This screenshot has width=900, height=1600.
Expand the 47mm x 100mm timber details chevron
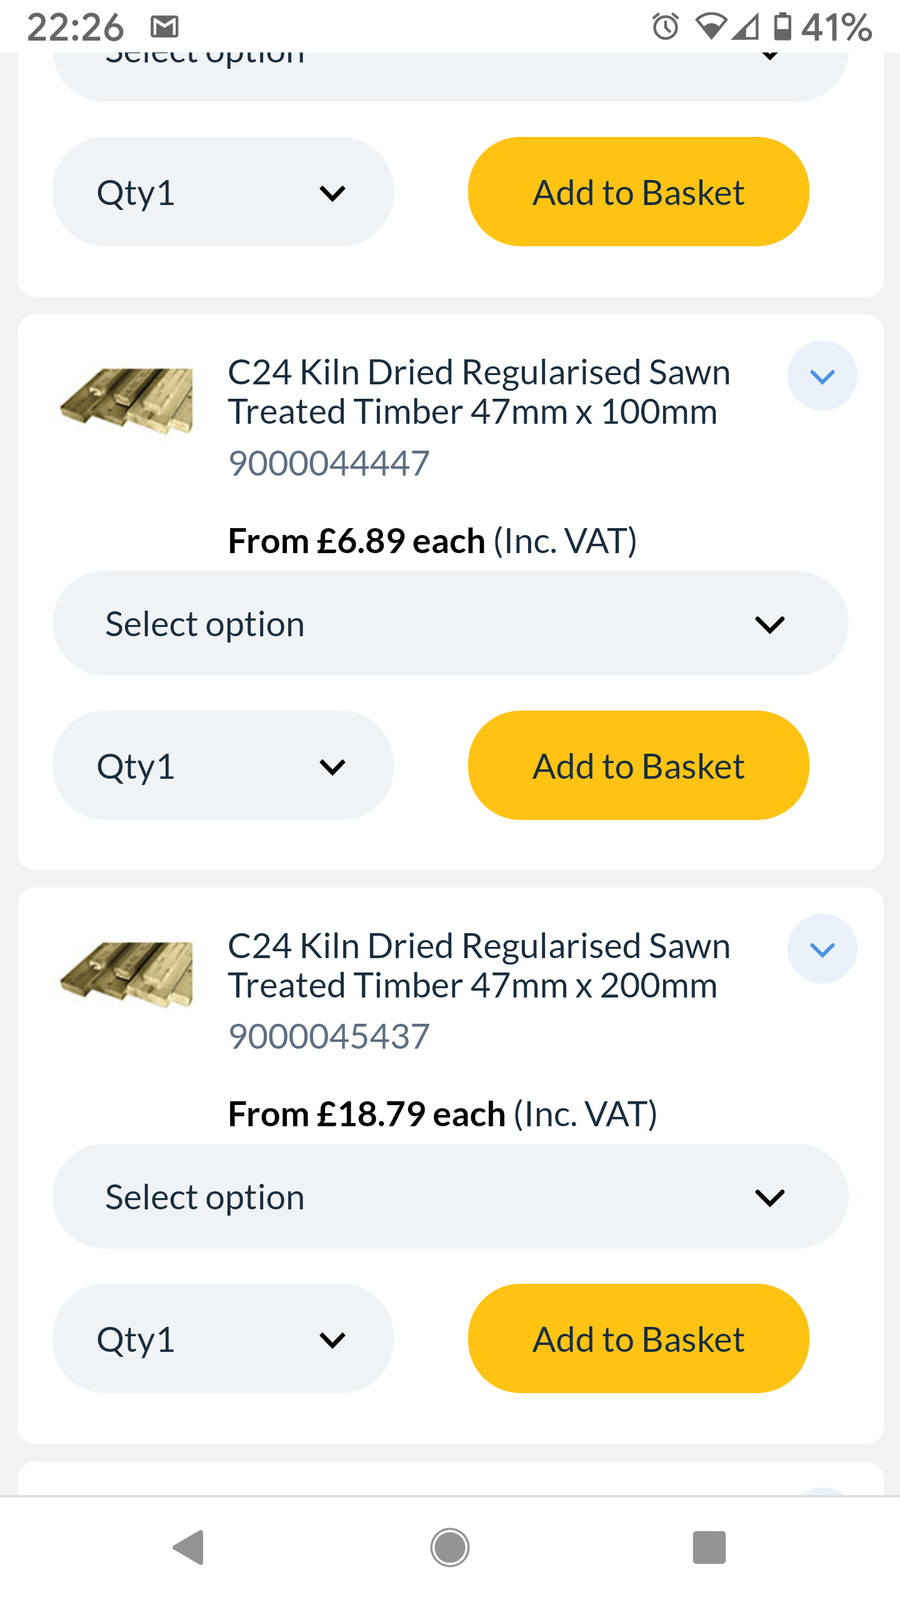822,376
